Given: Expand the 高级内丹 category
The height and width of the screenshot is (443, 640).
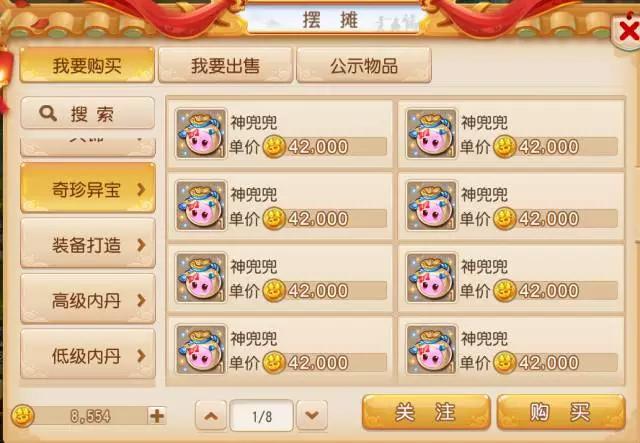Looking at the screenshot, I should pos(88,299).
